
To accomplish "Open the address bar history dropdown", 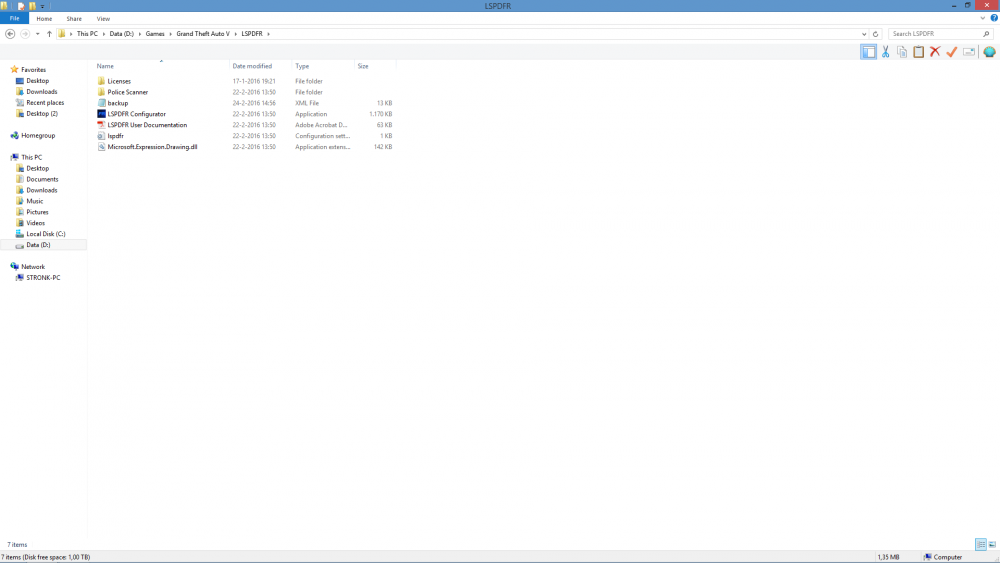I will pyautogui.click(x=864, y=34).
